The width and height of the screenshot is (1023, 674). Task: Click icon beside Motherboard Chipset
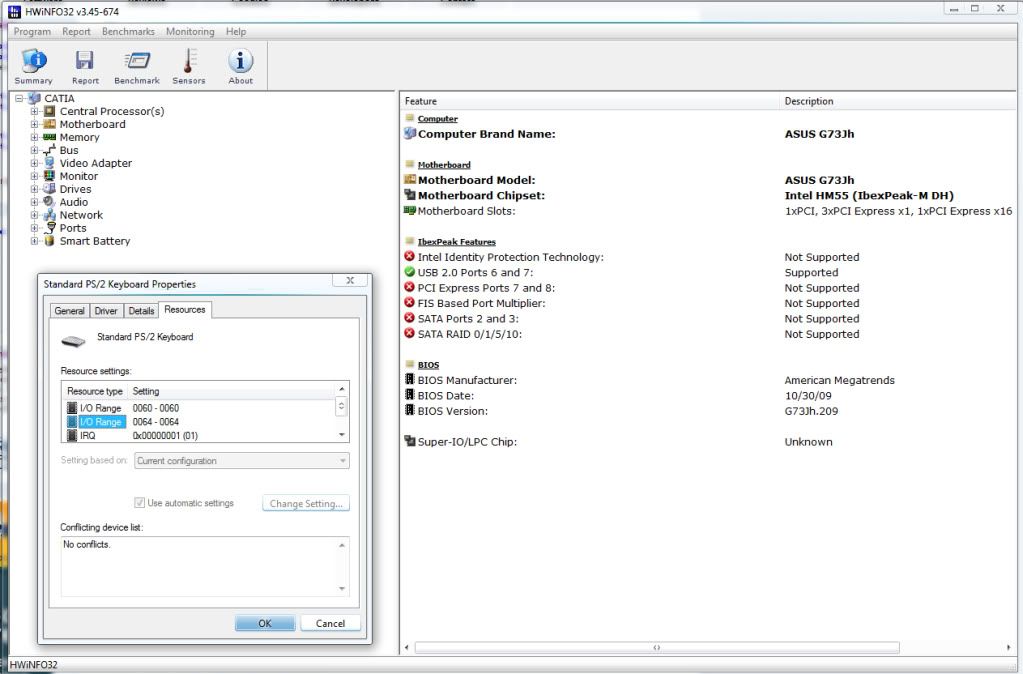pos(410,195)
